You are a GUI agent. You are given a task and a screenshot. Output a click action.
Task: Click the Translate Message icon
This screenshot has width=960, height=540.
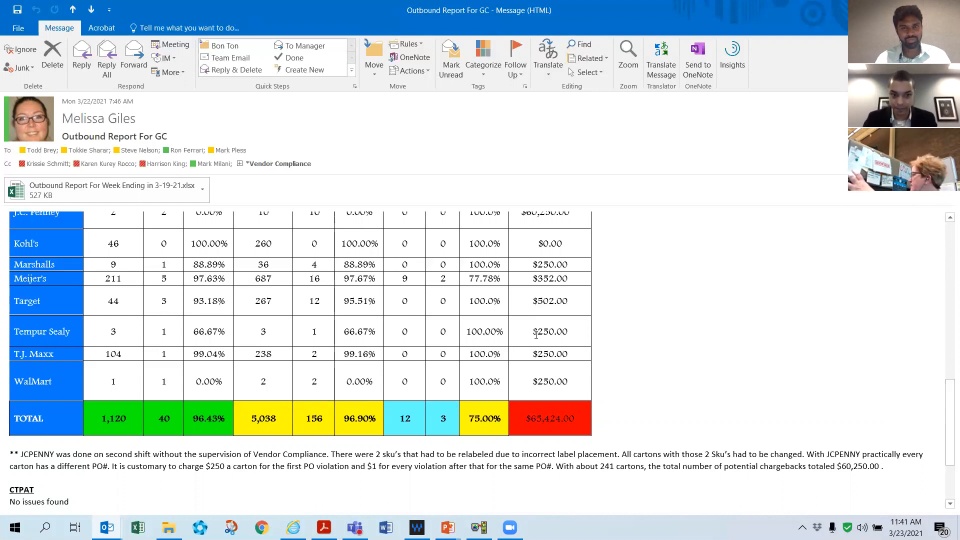pos(661,59)
